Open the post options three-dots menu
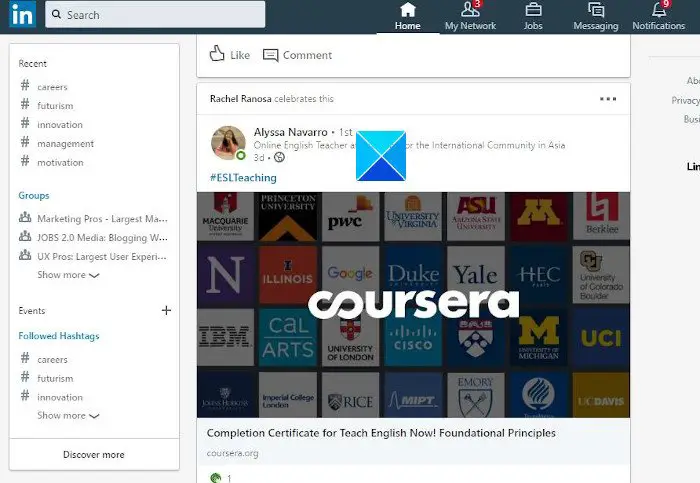 (608, 99)
